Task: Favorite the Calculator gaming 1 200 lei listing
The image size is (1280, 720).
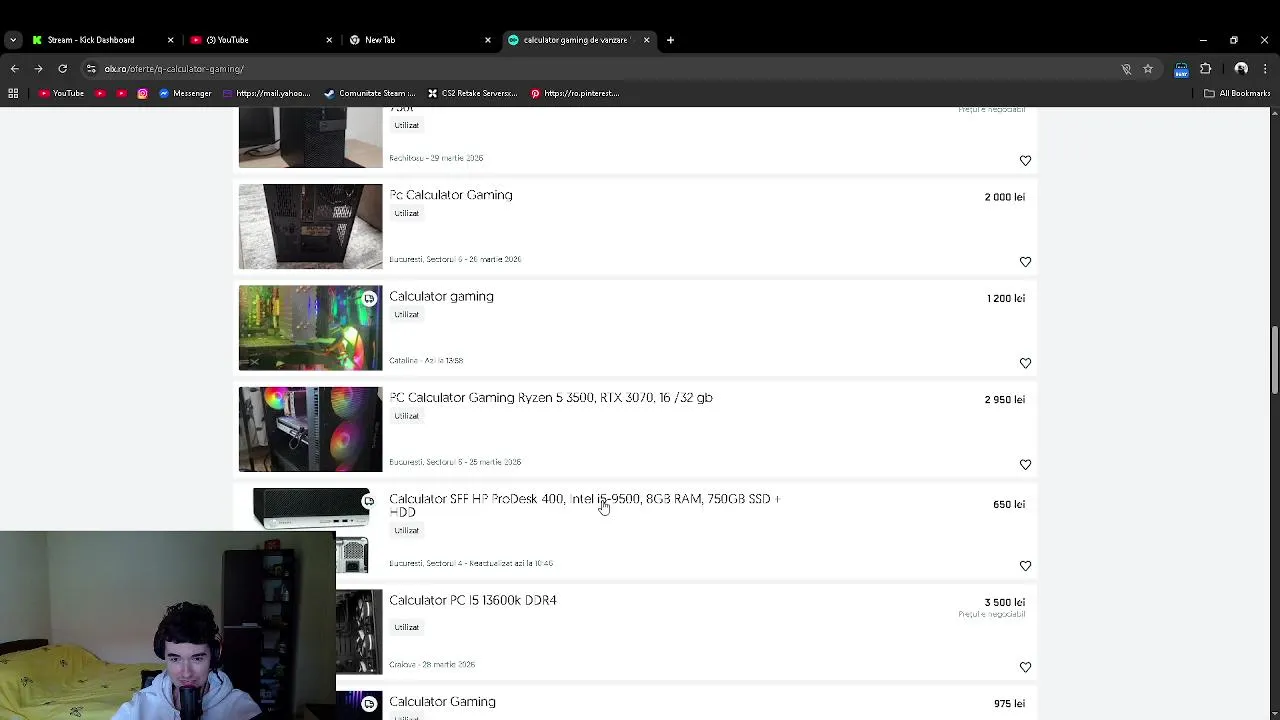Action: coord(1025,363)
